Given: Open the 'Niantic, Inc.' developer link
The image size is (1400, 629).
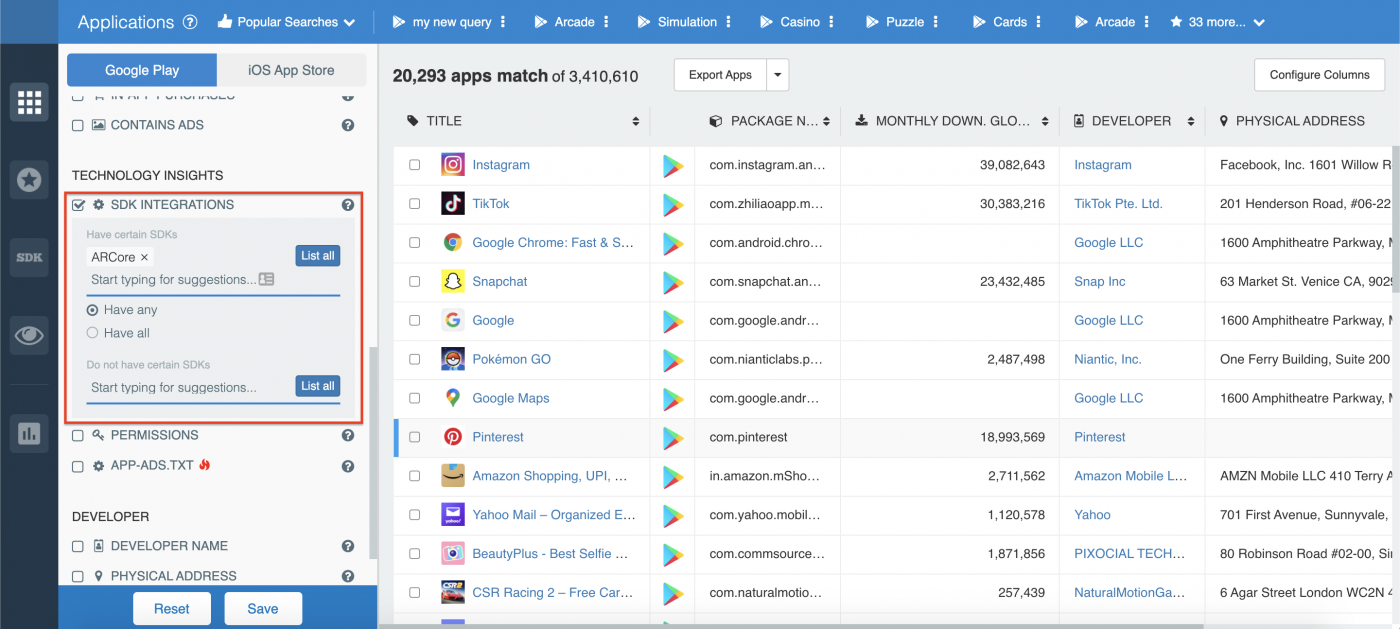Looking at the screenshot, I should (x=1108, y=358).
